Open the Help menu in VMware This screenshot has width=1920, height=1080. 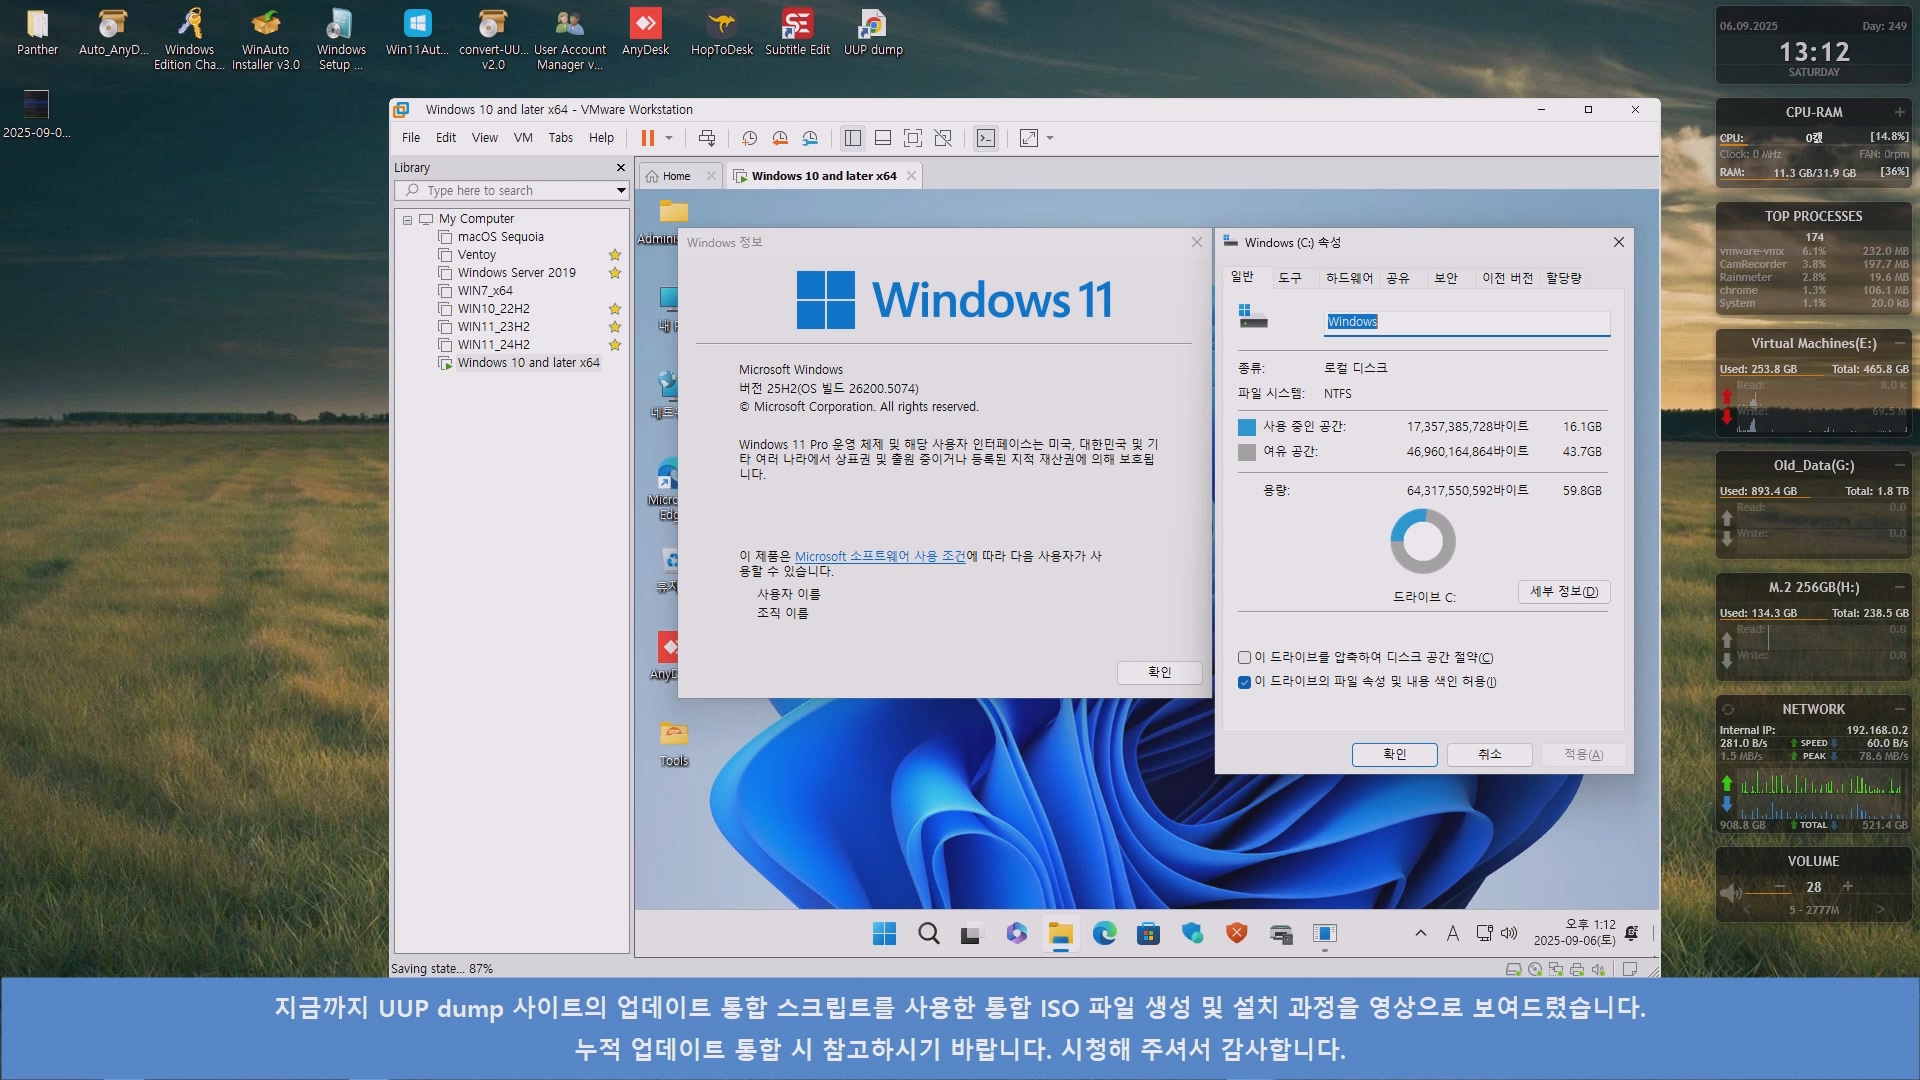tap(601, 138)
